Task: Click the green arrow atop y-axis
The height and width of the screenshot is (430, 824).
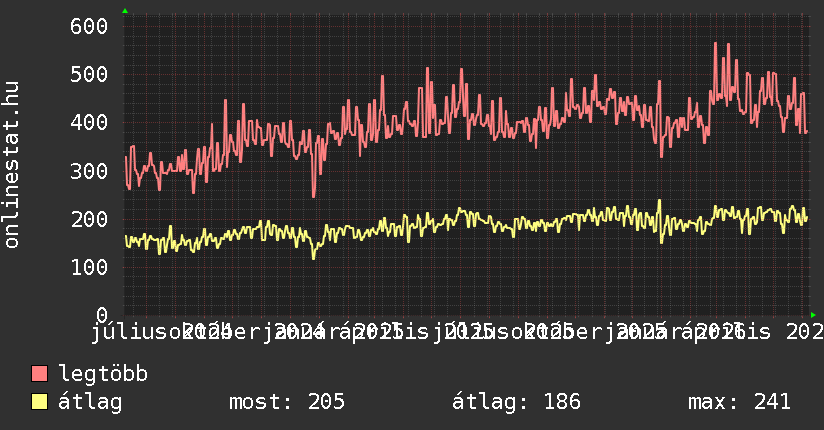Action: [125, 11]
